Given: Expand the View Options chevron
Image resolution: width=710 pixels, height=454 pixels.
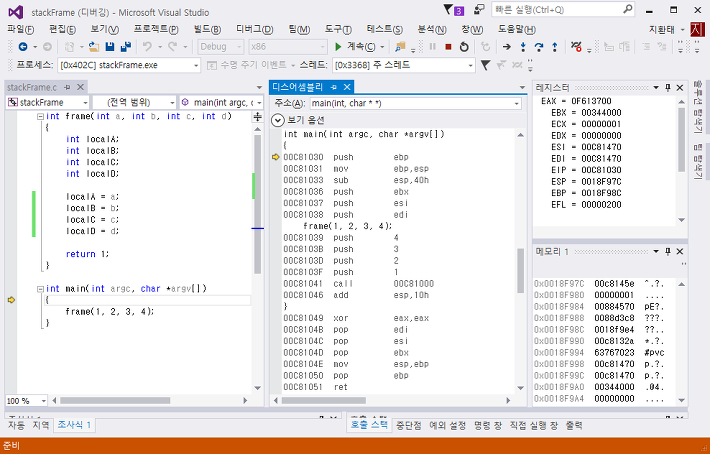Looking at the screenshot, I should tap(277, 120).
